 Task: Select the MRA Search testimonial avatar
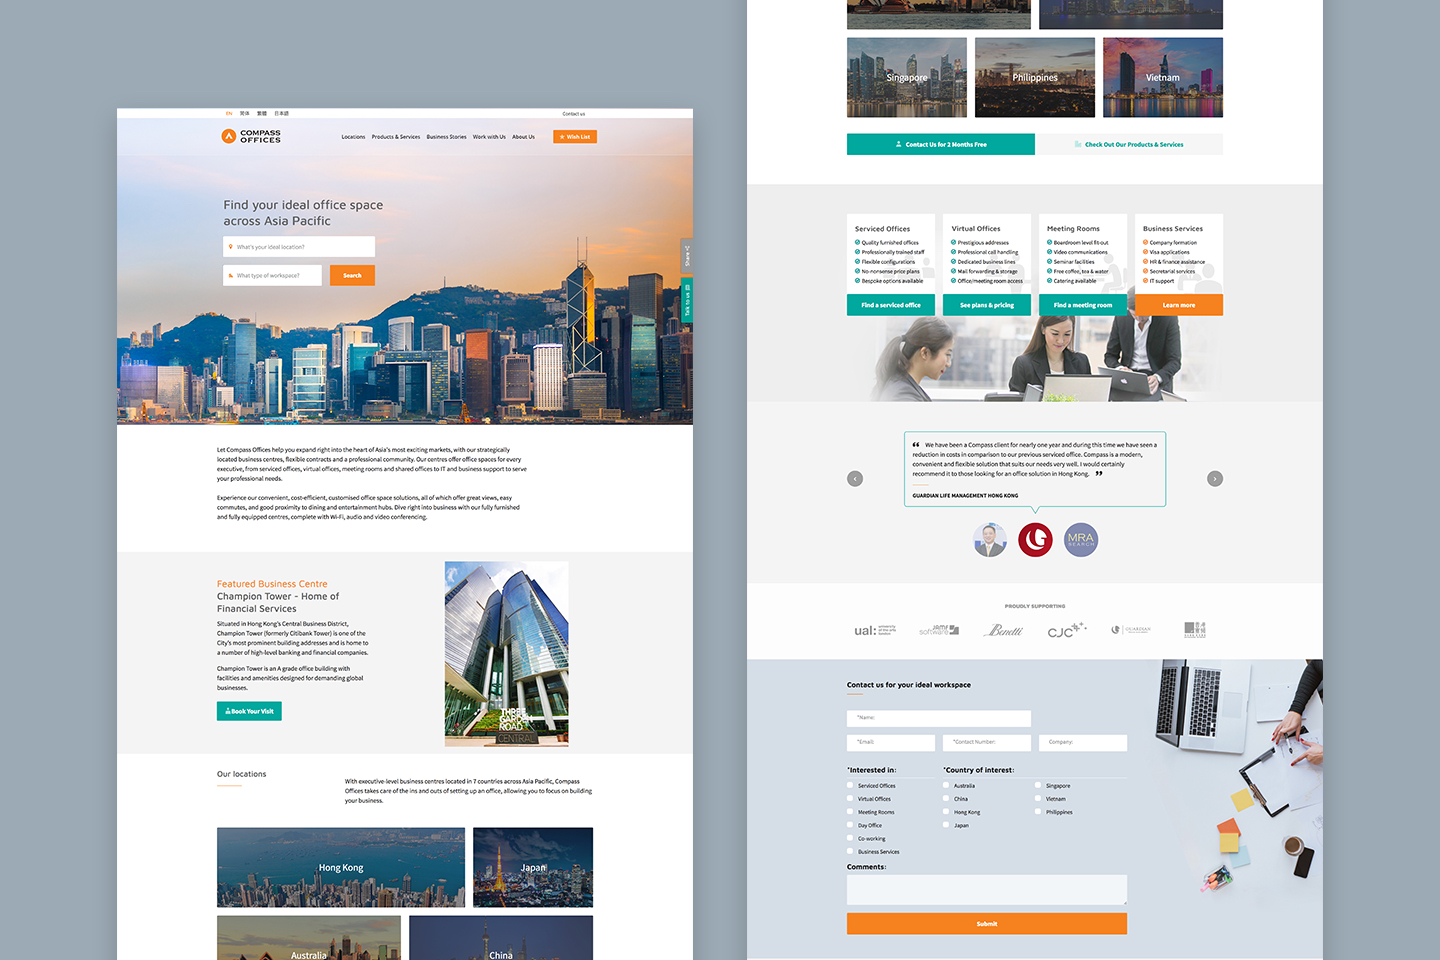[x=1081, y=540]
